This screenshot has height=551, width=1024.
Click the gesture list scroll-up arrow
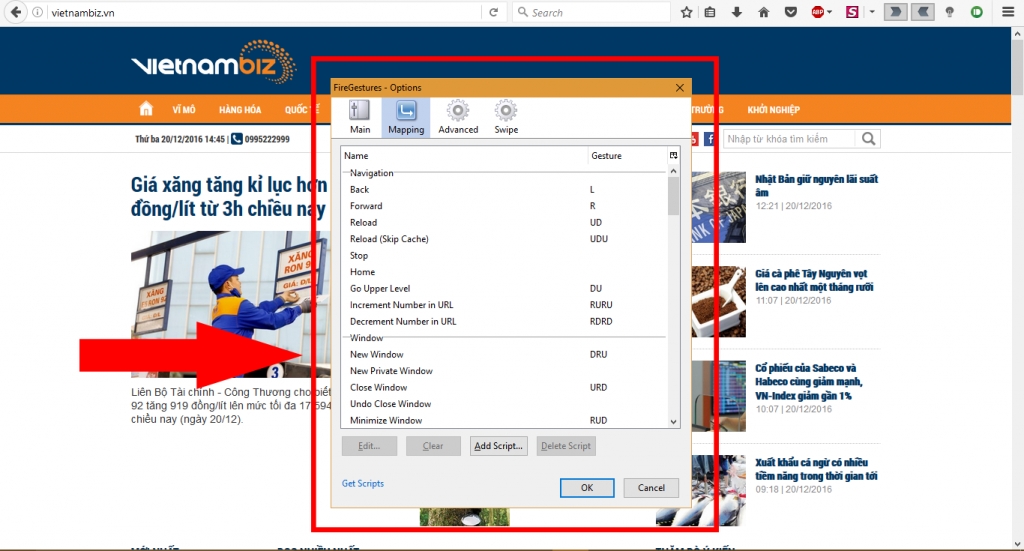673,170
